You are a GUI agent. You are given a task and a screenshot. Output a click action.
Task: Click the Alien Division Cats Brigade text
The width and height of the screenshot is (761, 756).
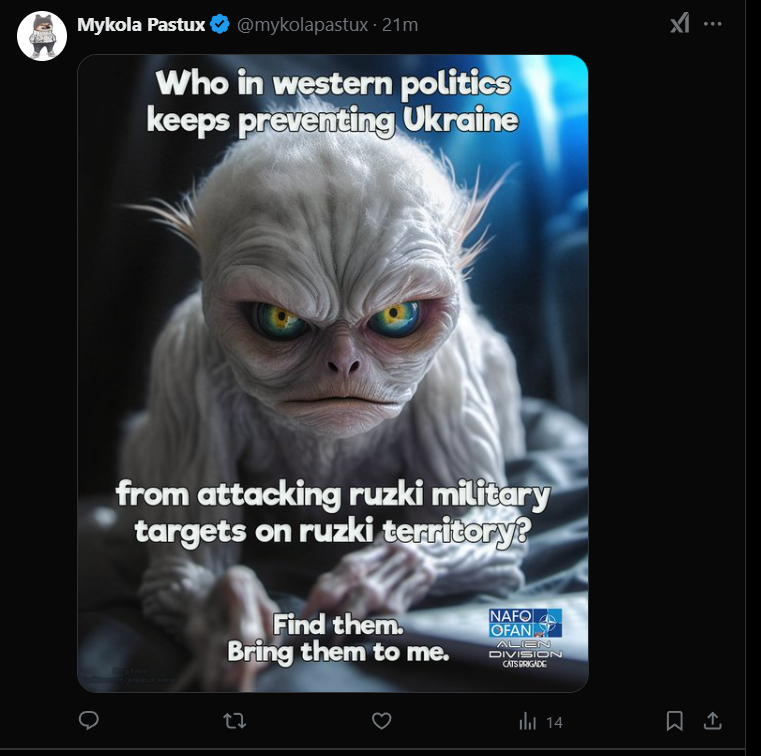point(525,654)
